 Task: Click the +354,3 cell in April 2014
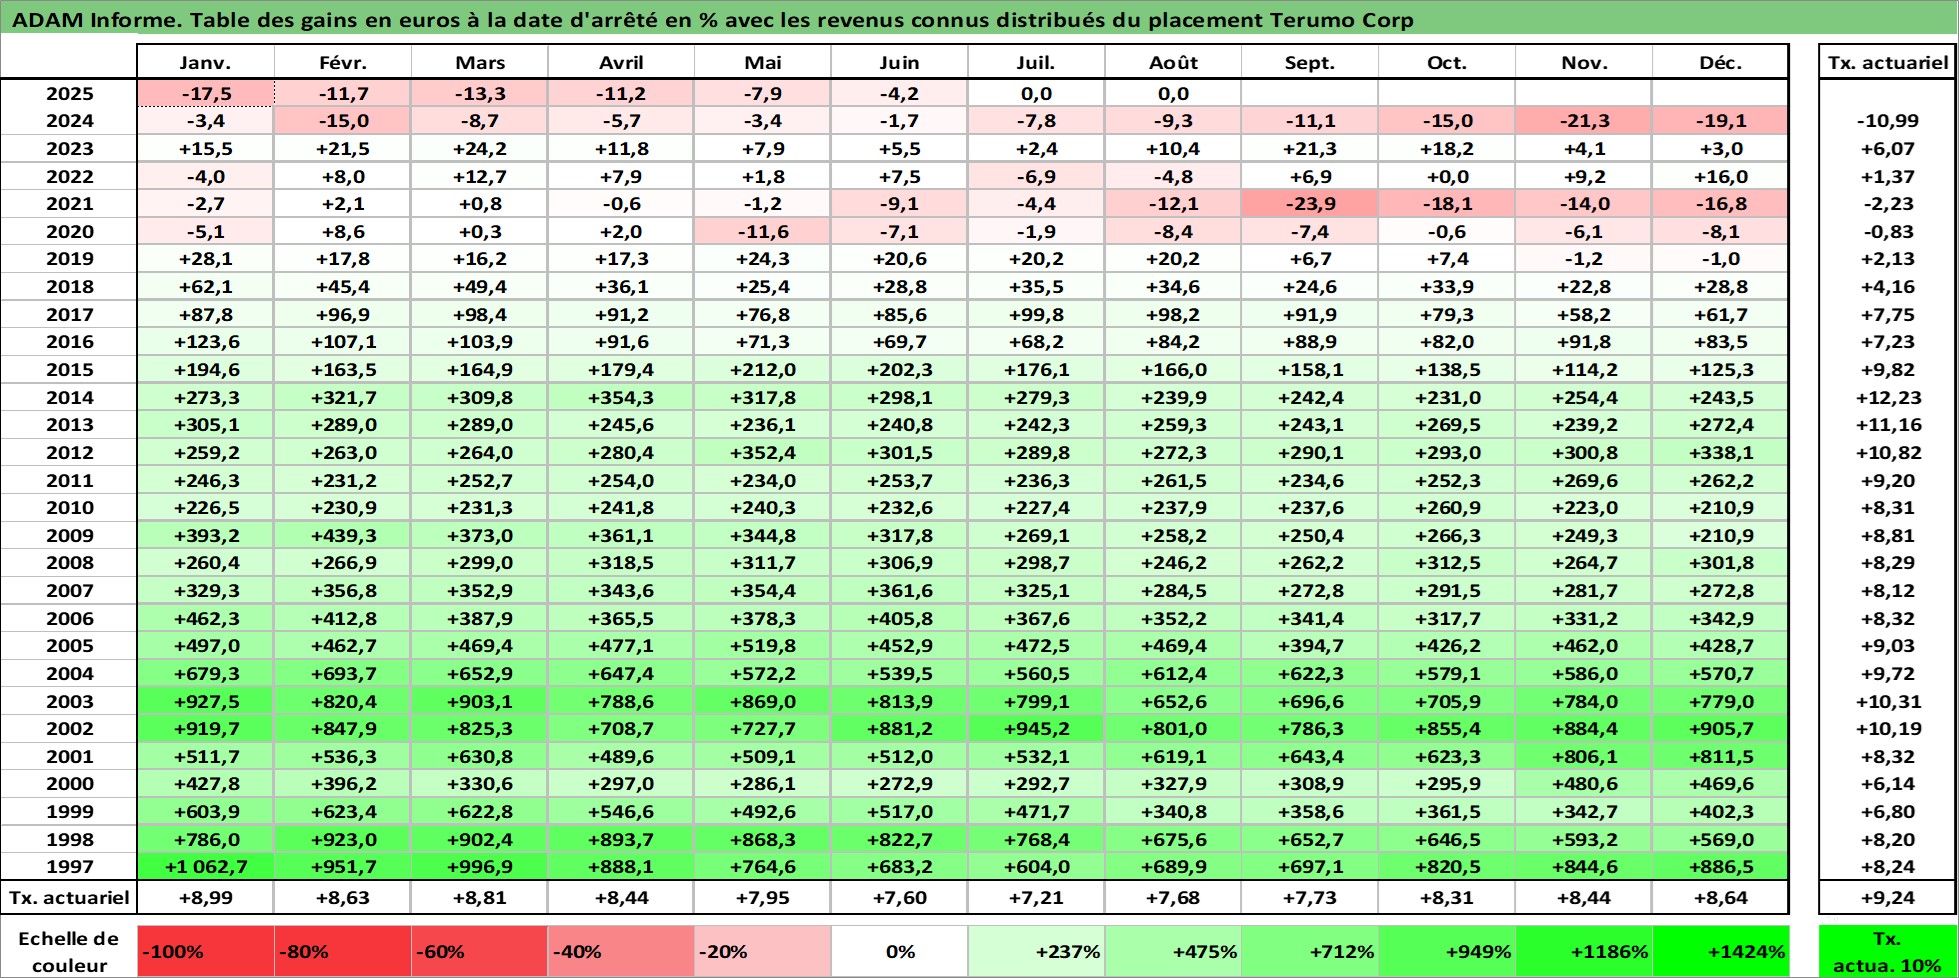[x=620, y=397]
